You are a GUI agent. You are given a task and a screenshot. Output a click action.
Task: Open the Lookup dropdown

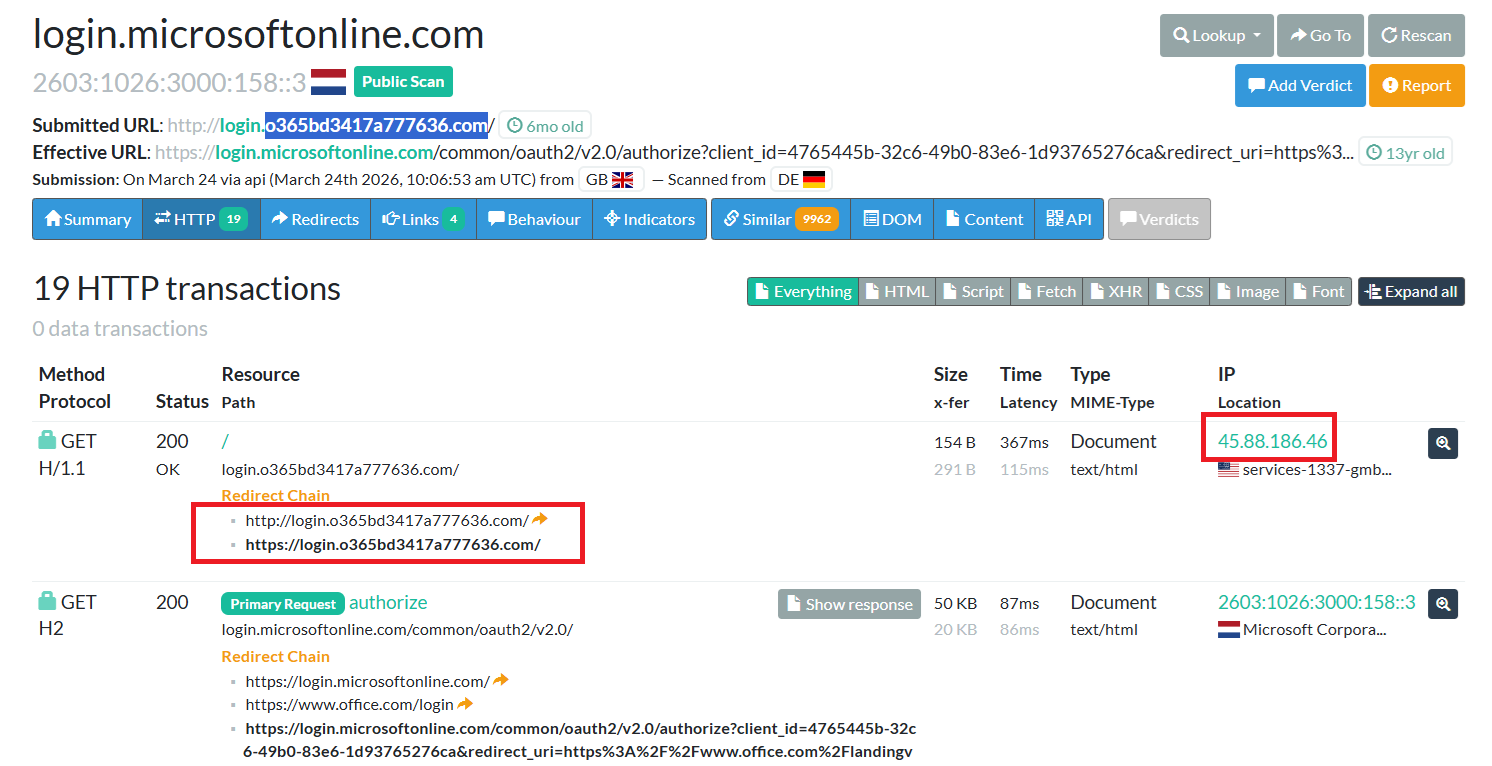(1216, 35)
